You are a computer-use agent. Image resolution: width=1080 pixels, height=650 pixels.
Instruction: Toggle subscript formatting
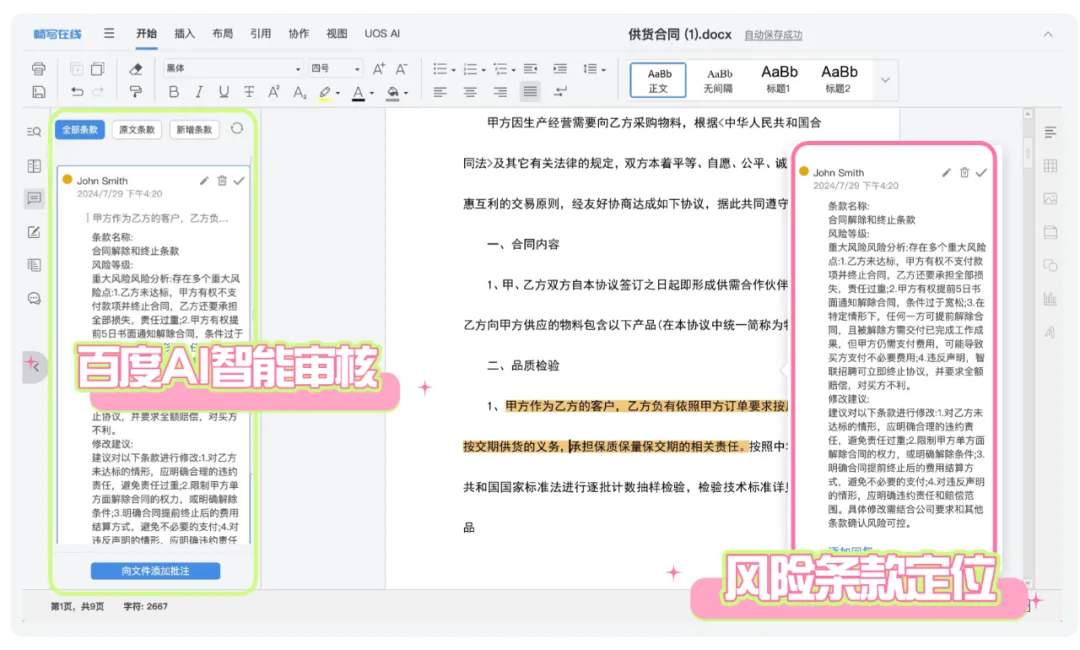point(299,92)
